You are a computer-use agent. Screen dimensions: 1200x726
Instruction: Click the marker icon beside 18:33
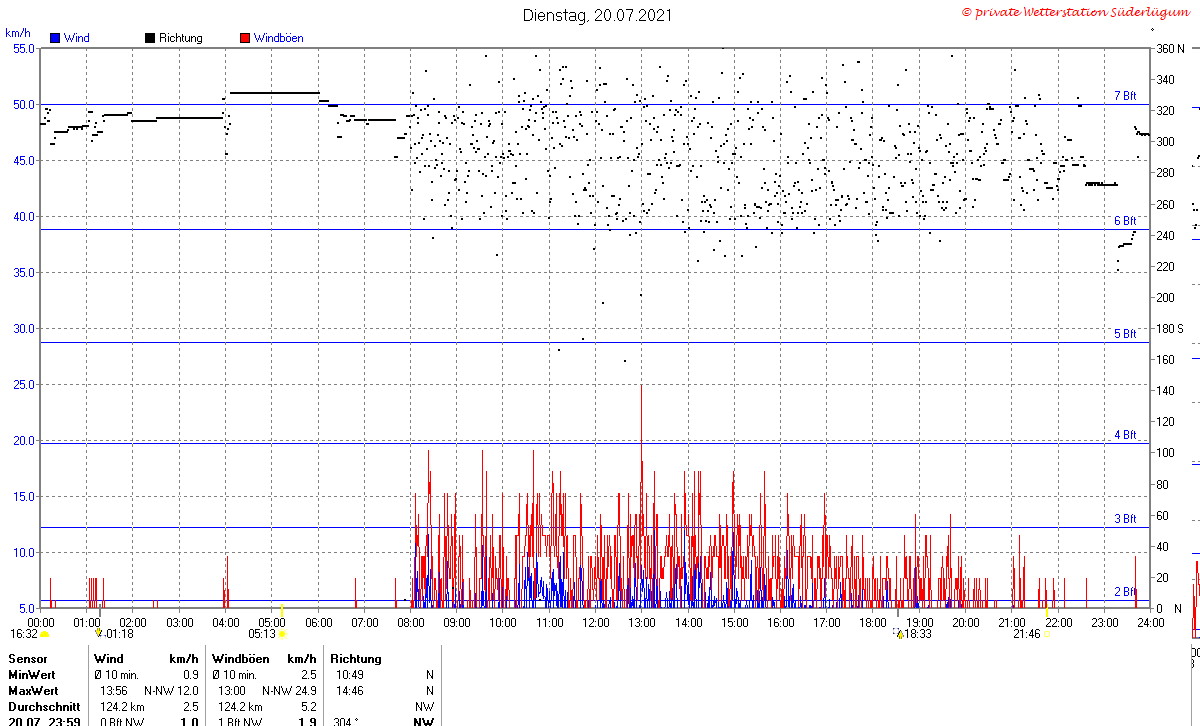(x=899, y=634)
